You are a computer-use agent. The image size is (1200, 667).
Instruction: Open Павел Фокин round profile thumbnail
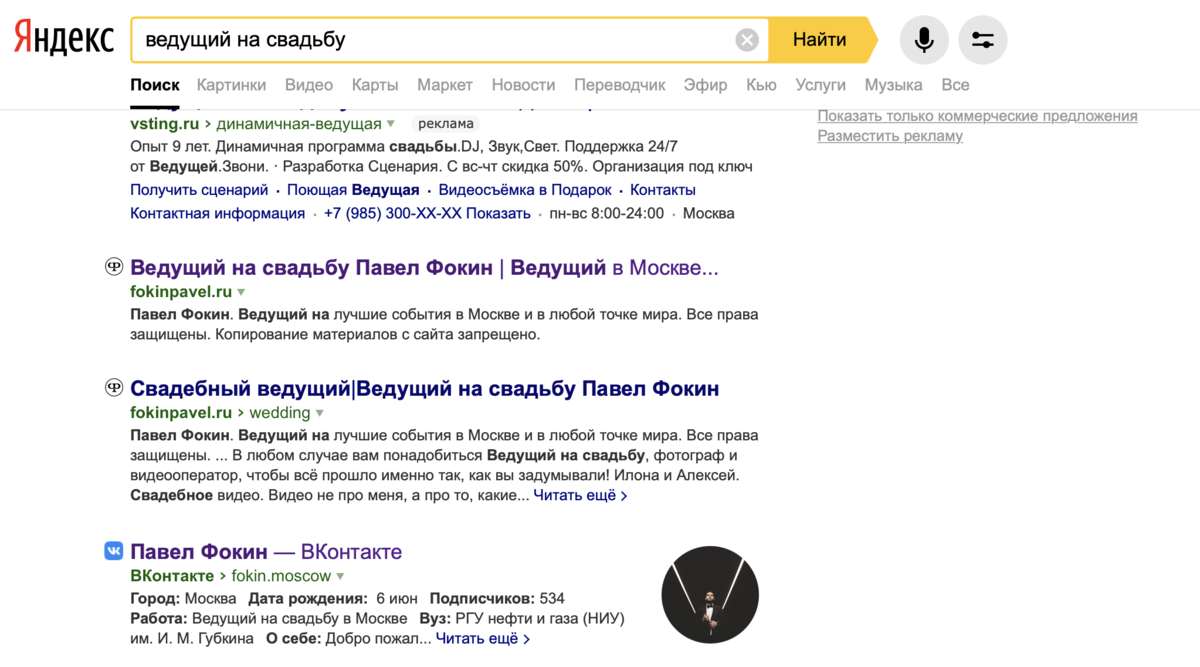[710, 595]
